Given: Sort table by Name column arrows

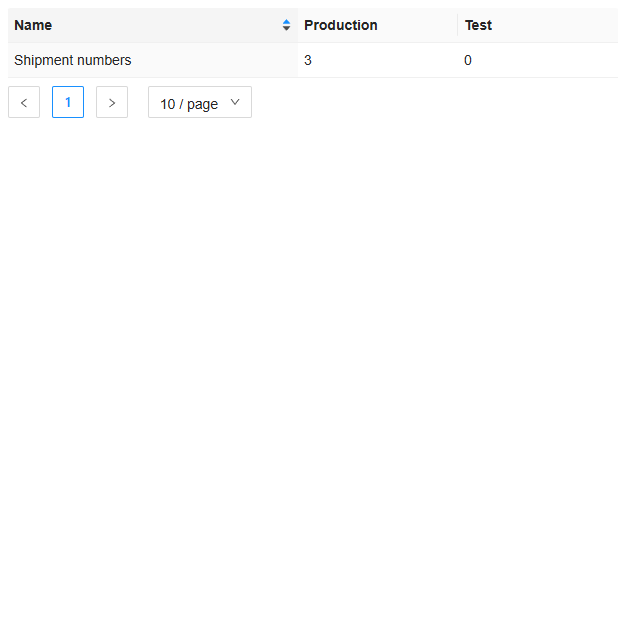Looking at the screenshot, I should pyautogui.click(x=286, y=25).
